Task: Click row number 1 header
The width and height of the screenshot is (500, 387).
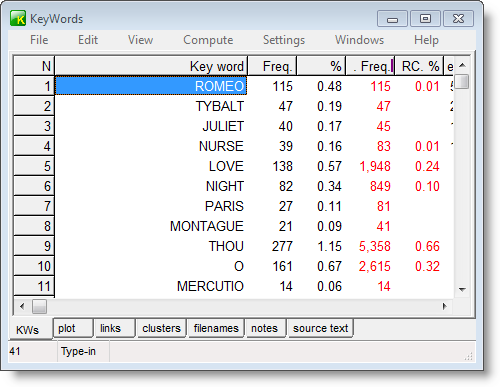Action: click(x=34, y=86)
